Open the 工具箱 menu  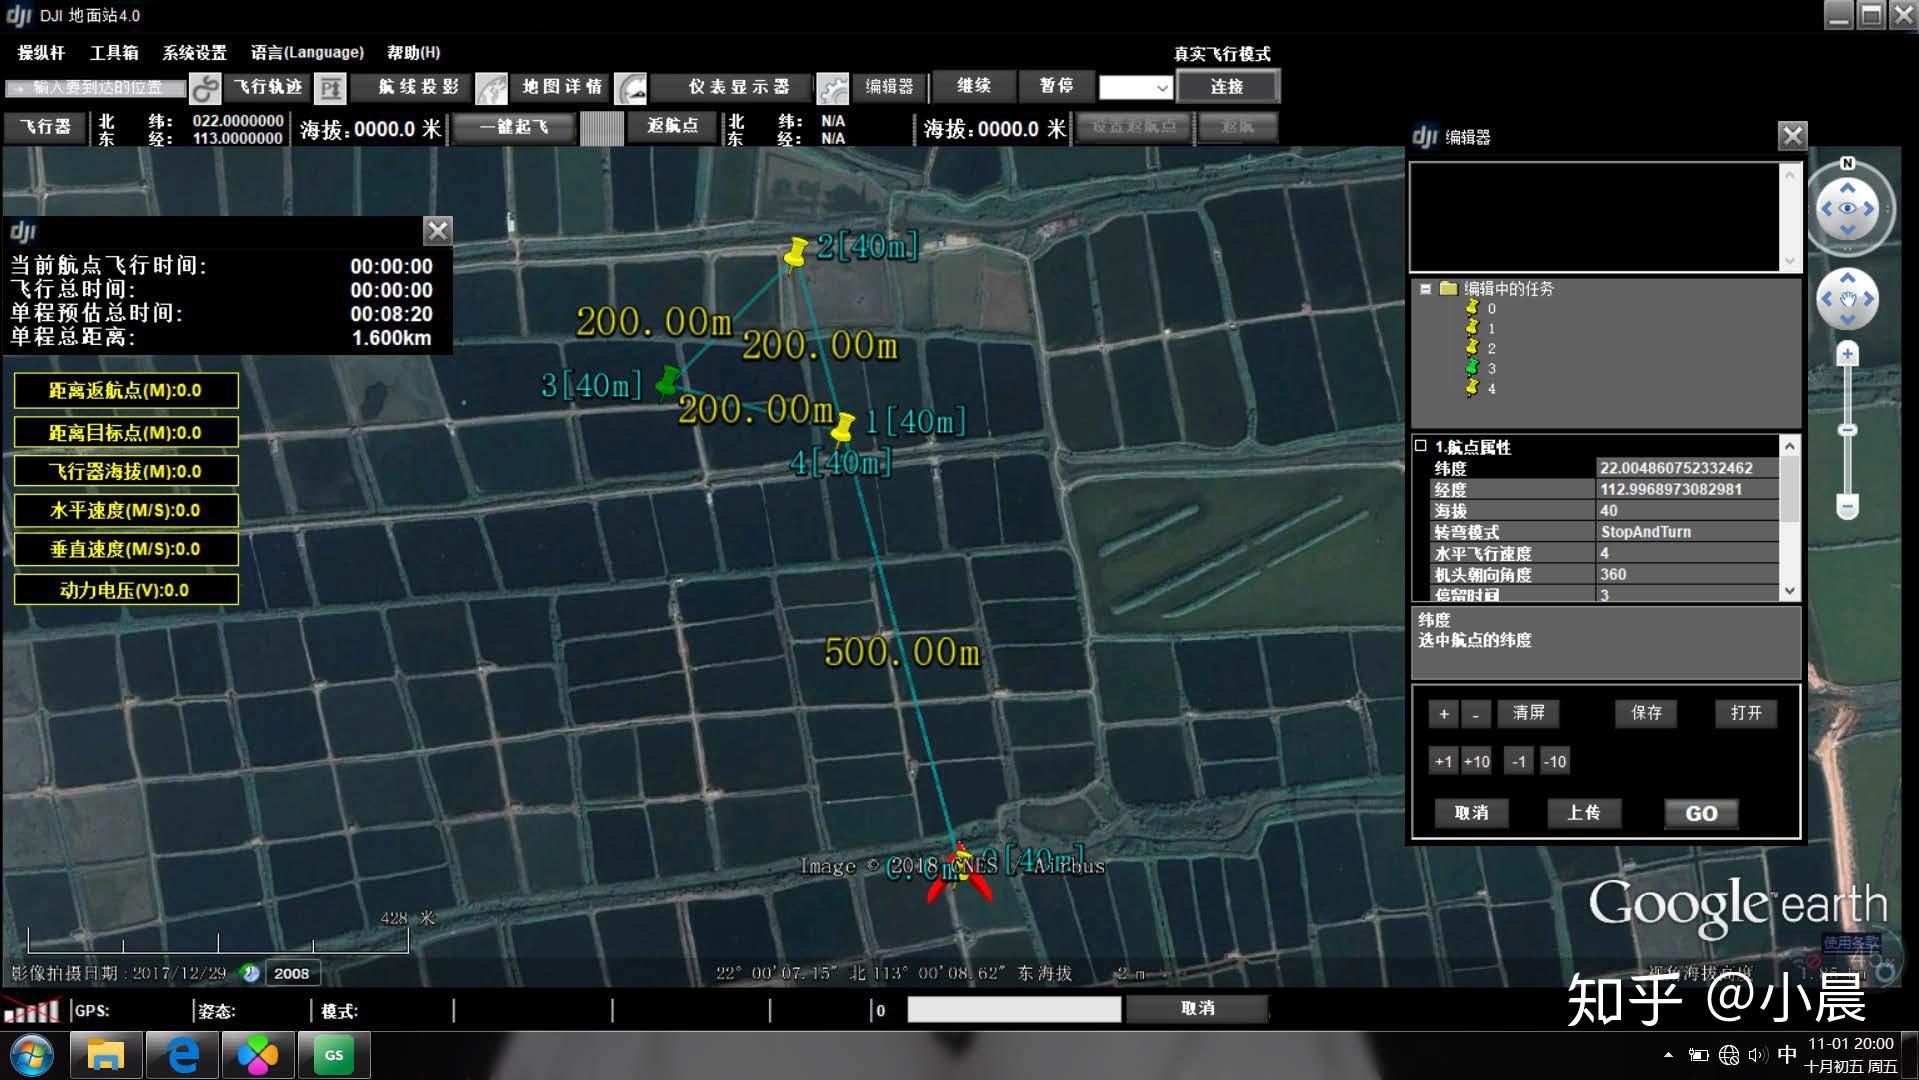coord(114,53)
